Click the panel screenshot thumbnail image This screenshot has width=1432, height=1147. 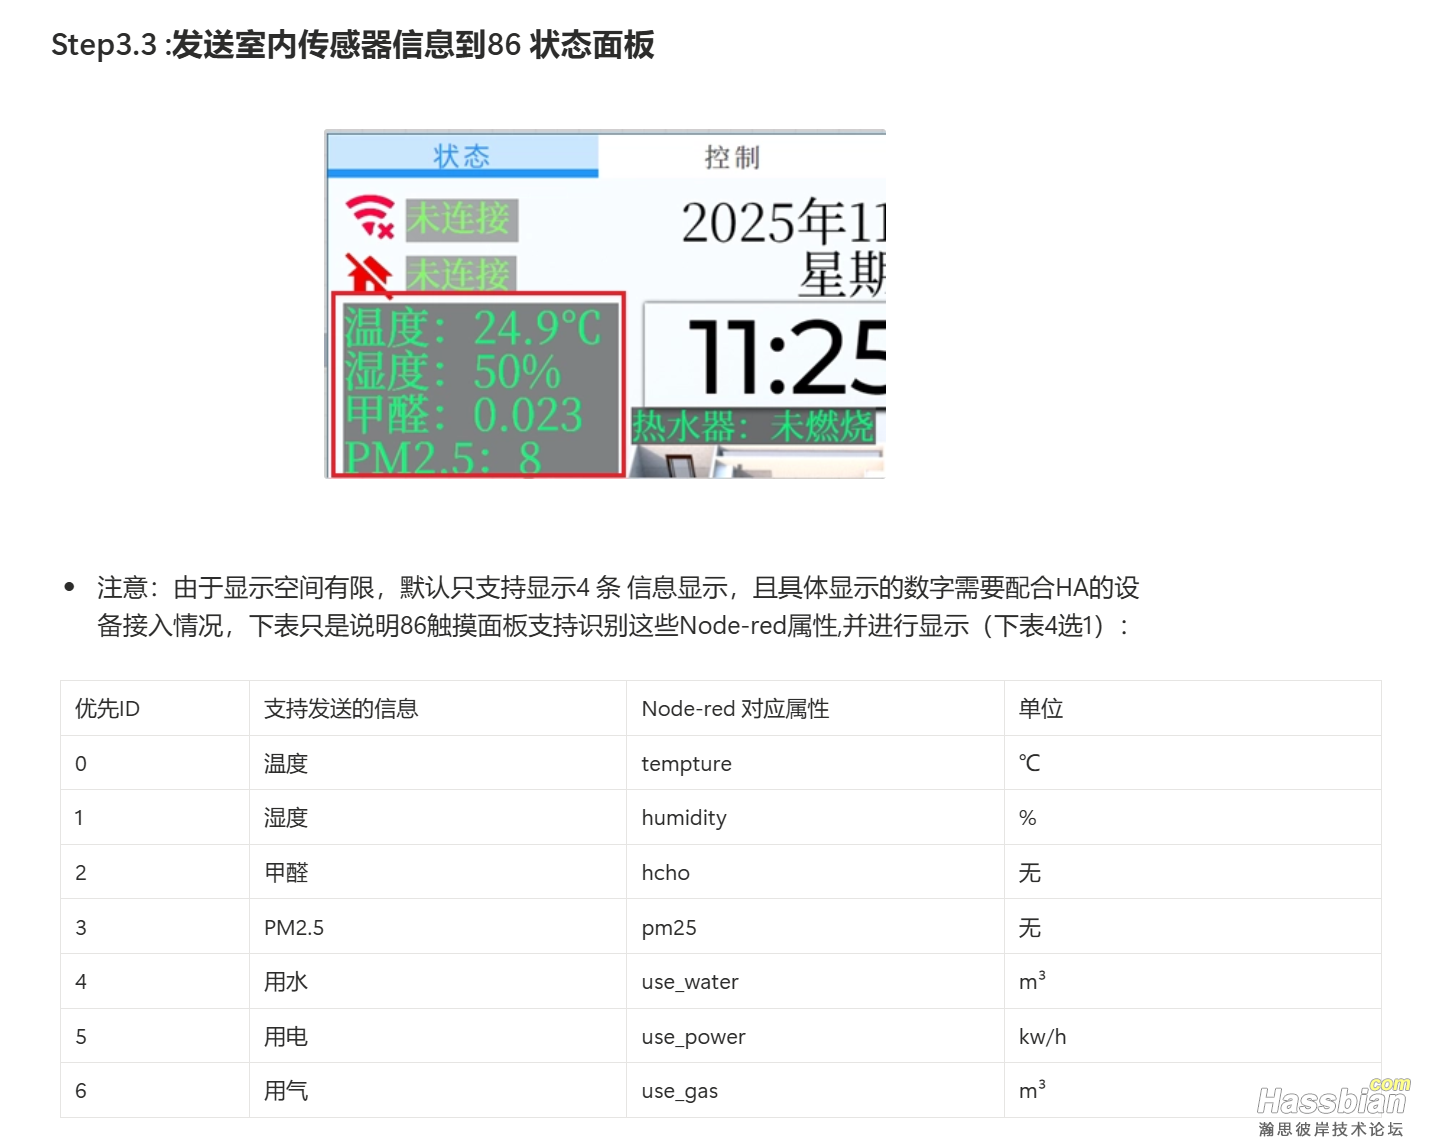(606, 304)
